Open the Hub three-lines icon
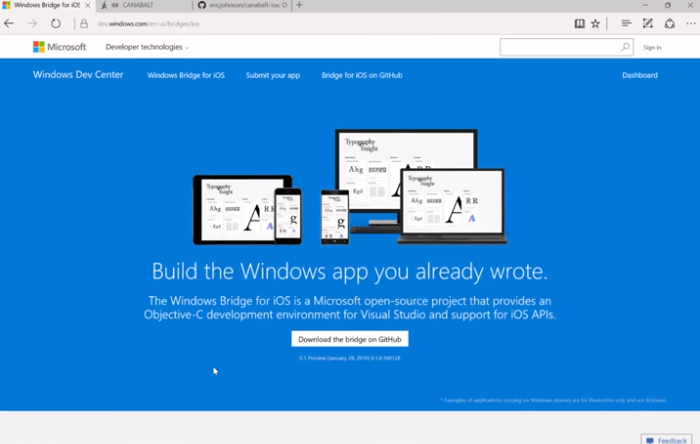This screenshot has height=444, width=700. pos(626,23)
